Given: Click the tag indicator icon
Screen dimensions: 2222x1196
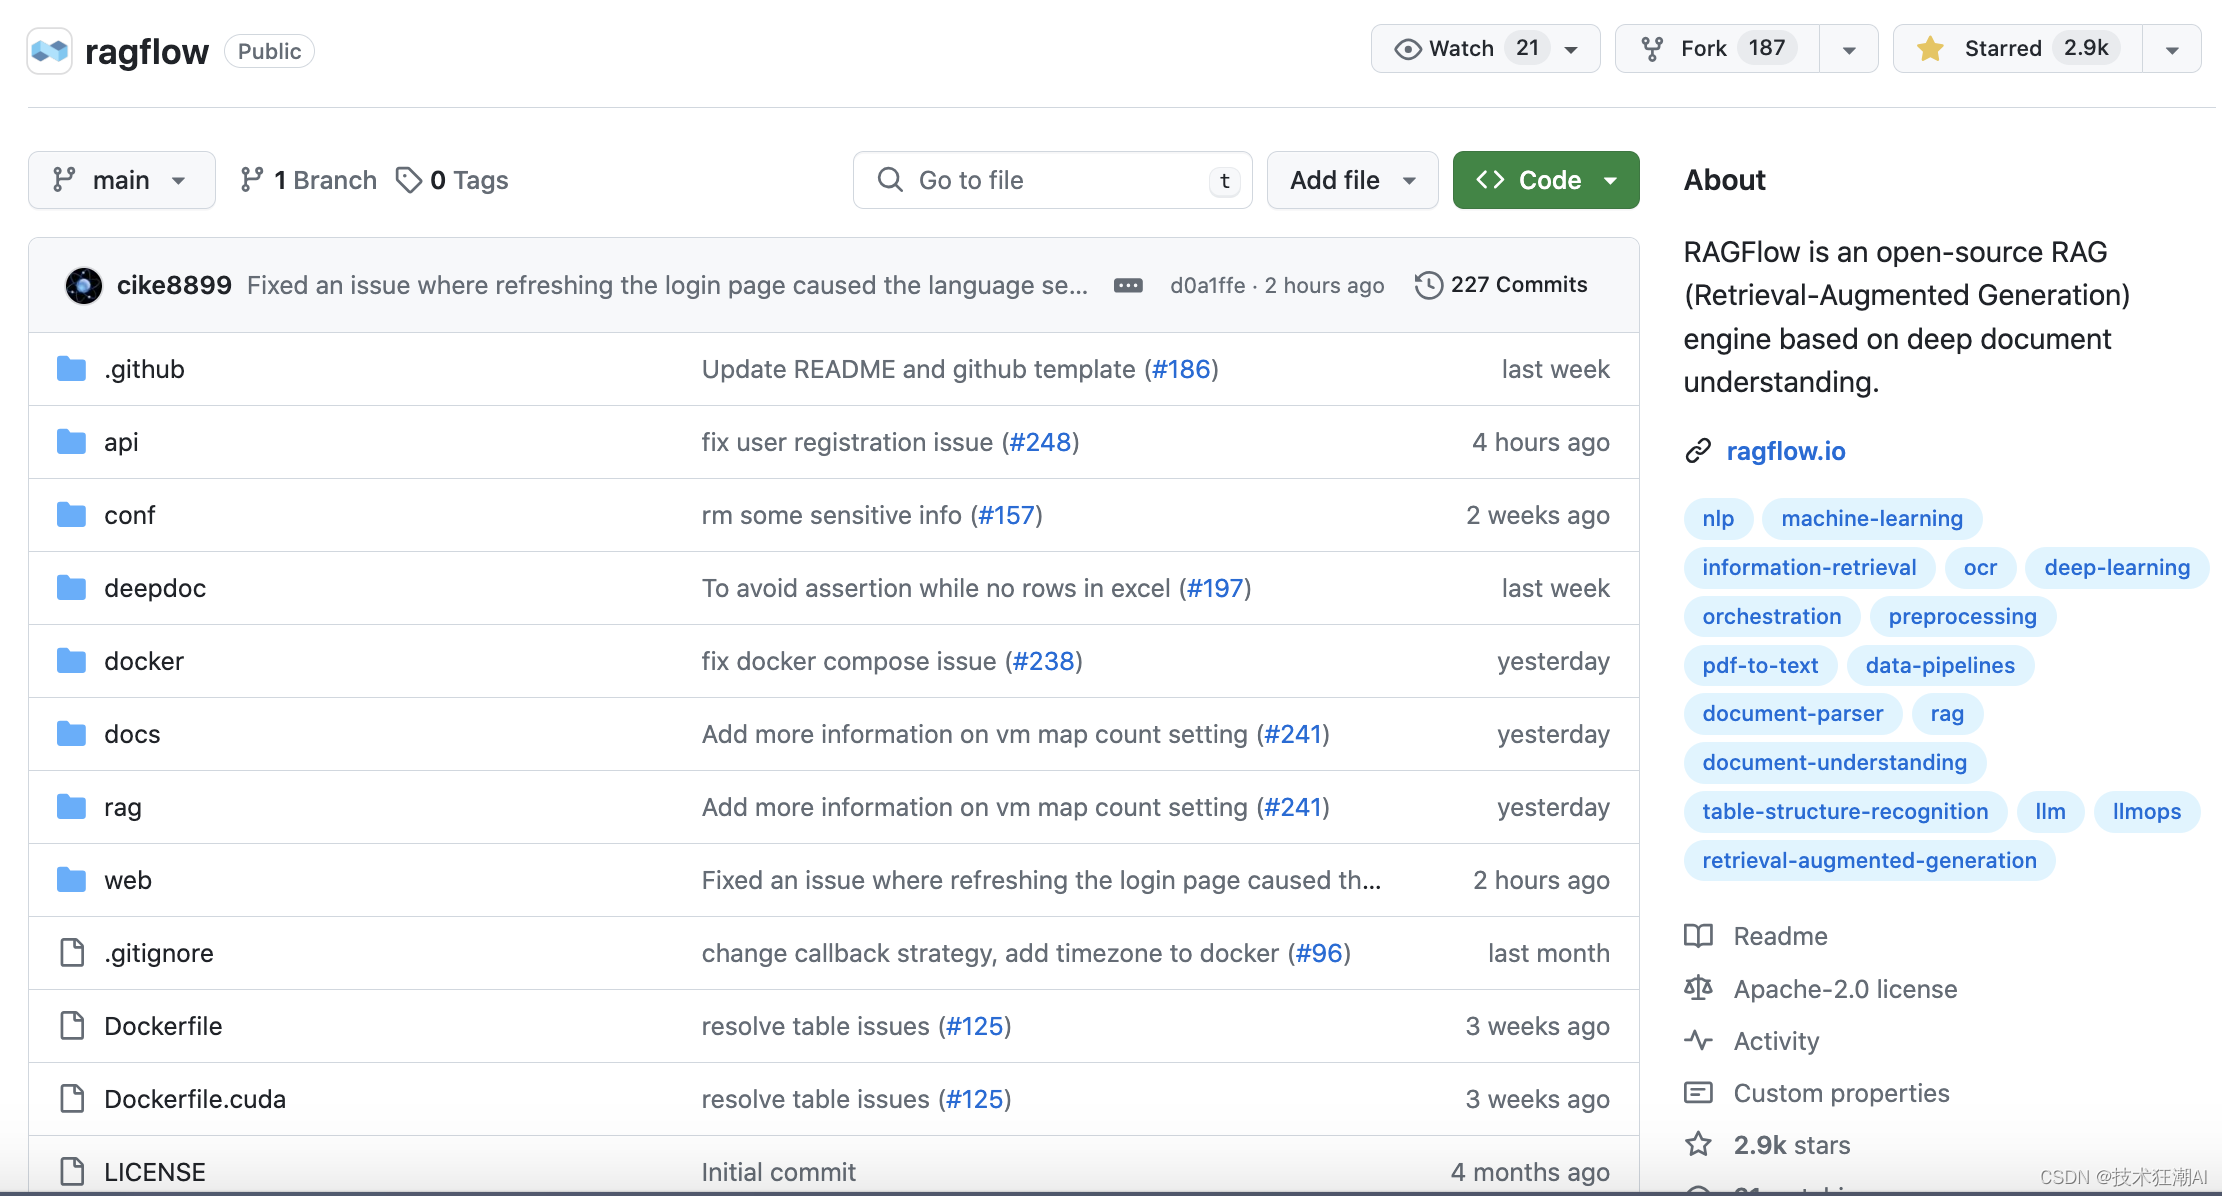Looking at the screenshot, I should pyautogui.click(x=411, y=180).
